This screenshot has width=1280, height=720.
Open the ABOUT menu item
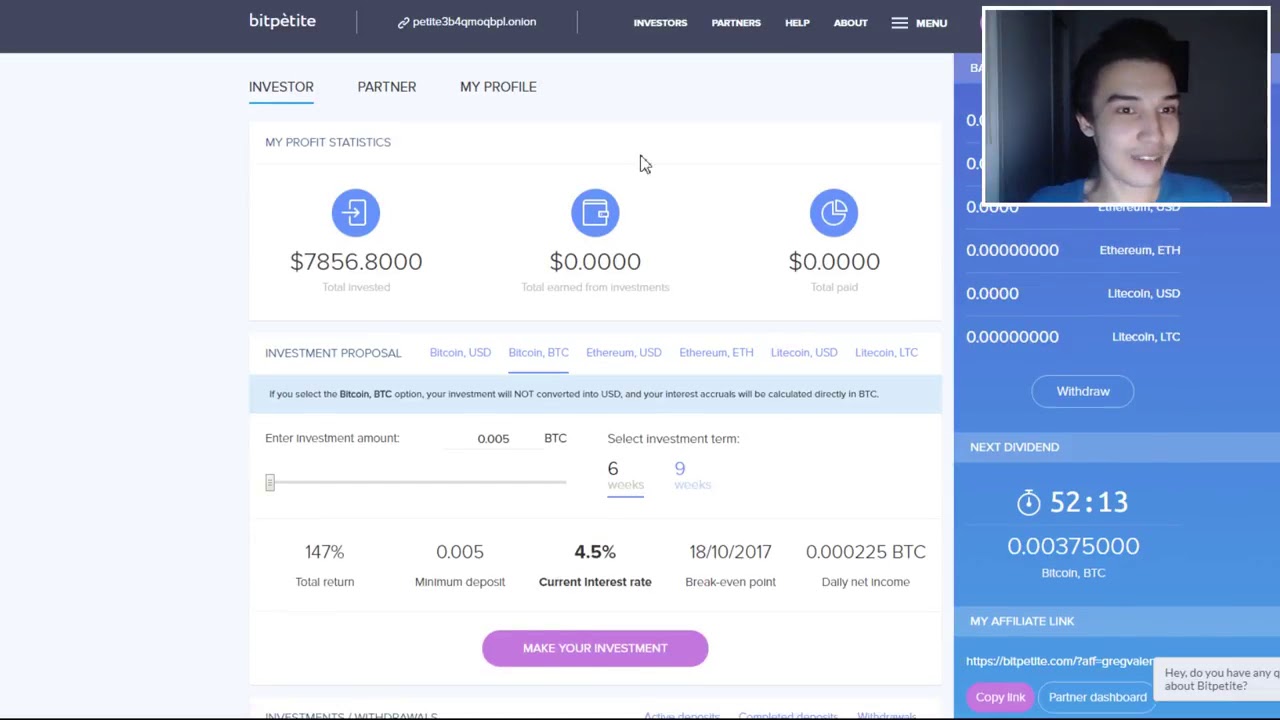click(851, 23)
